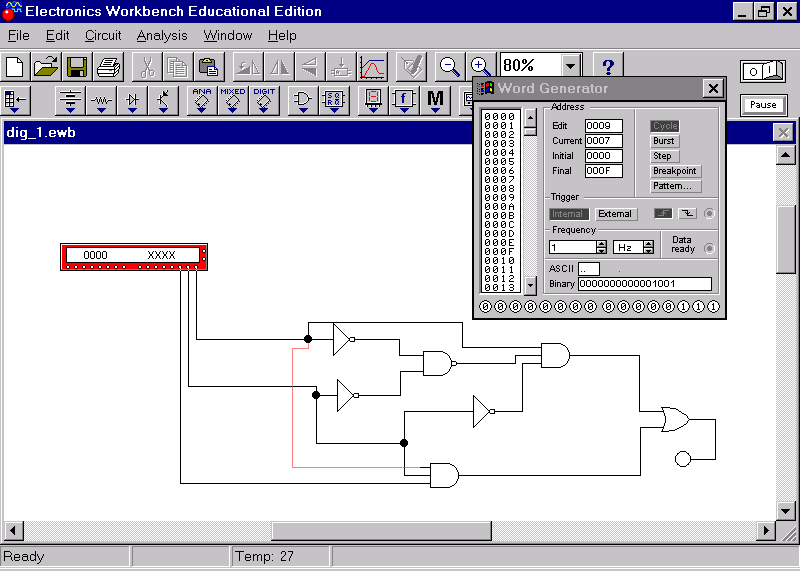Flip the component horizontally
This screenshot has width=800, height=571.
[279, 67]
